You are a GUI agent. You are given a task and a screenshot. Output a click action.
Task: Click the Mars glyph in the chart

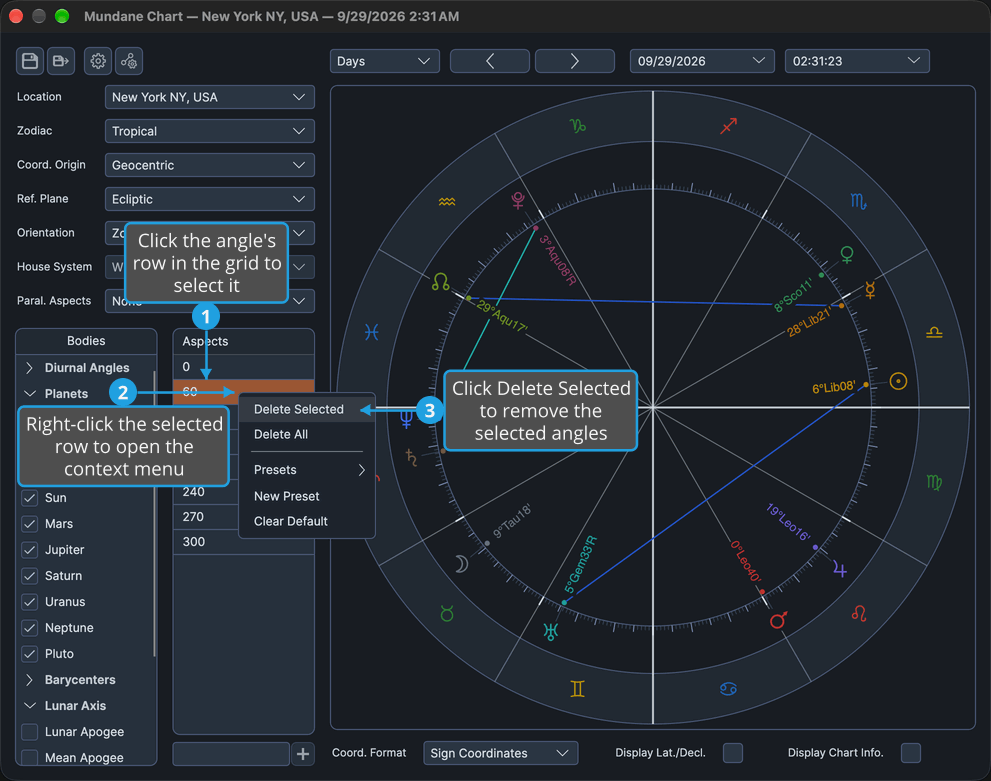[x=778, y=620]
